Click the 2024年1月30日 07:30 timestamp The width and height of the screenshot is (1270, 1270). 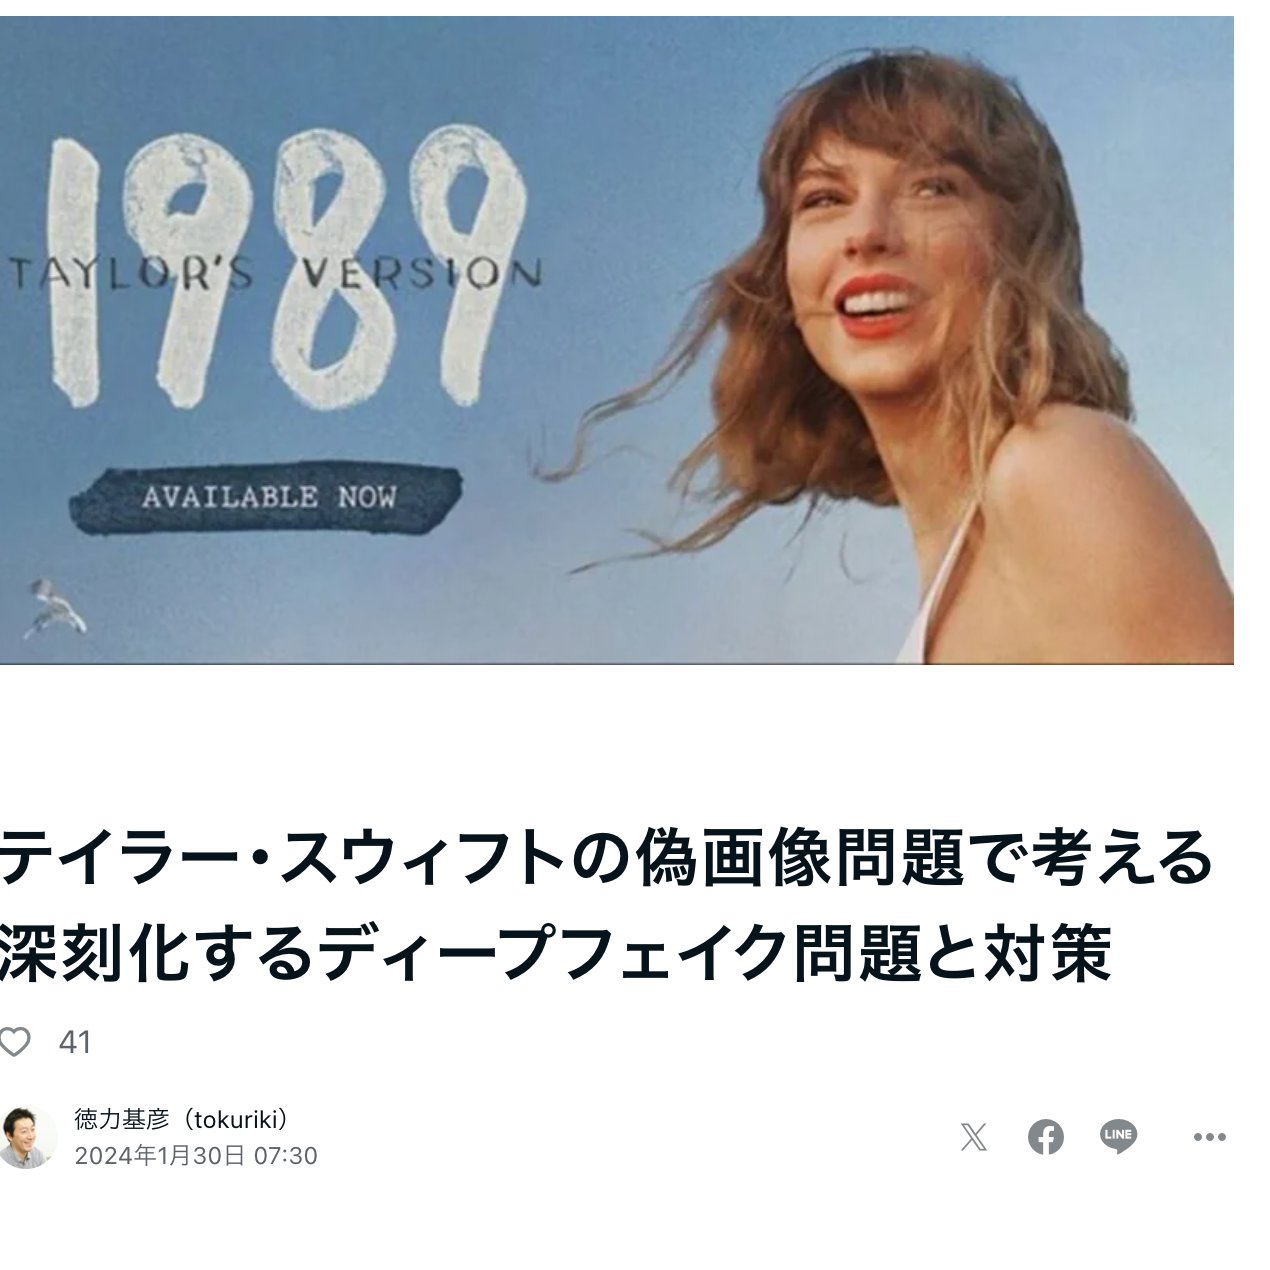pos(196,1156)
